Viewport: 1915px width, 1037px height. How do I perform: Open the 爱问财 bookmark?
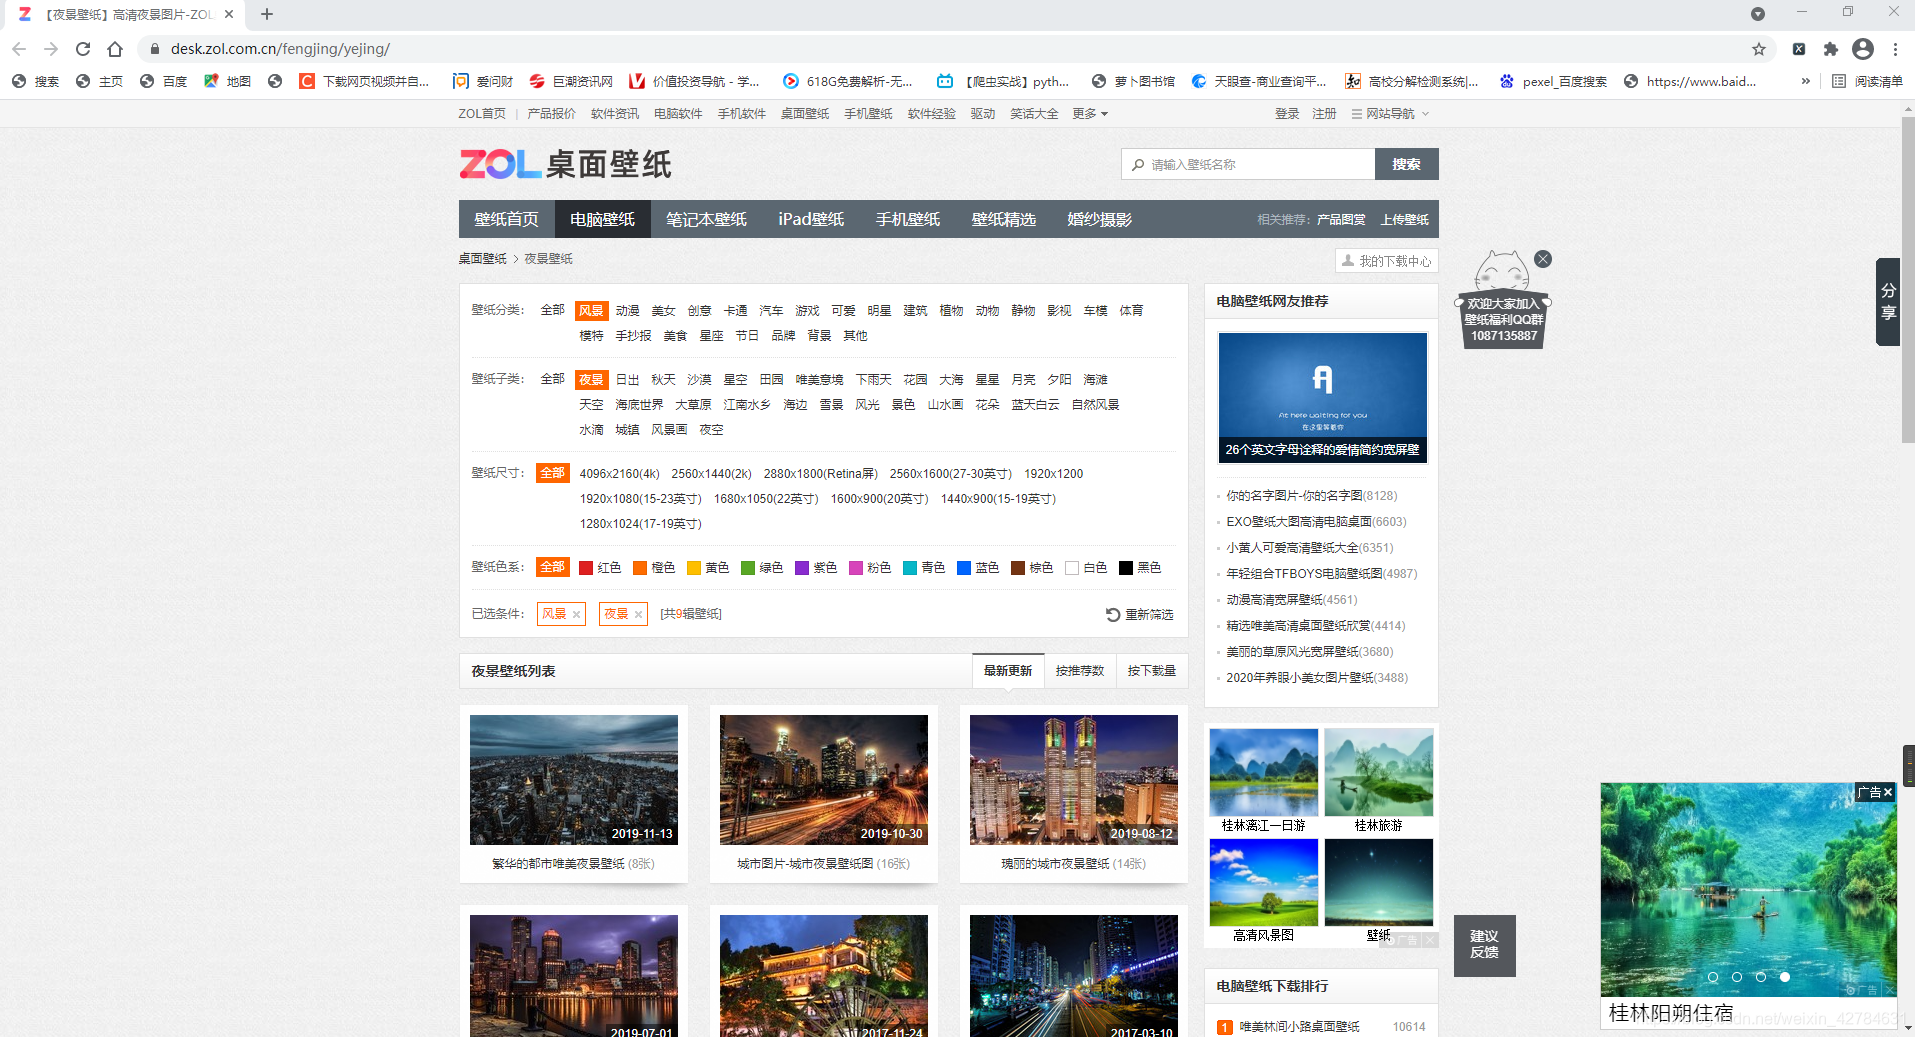tap(483, 81)
